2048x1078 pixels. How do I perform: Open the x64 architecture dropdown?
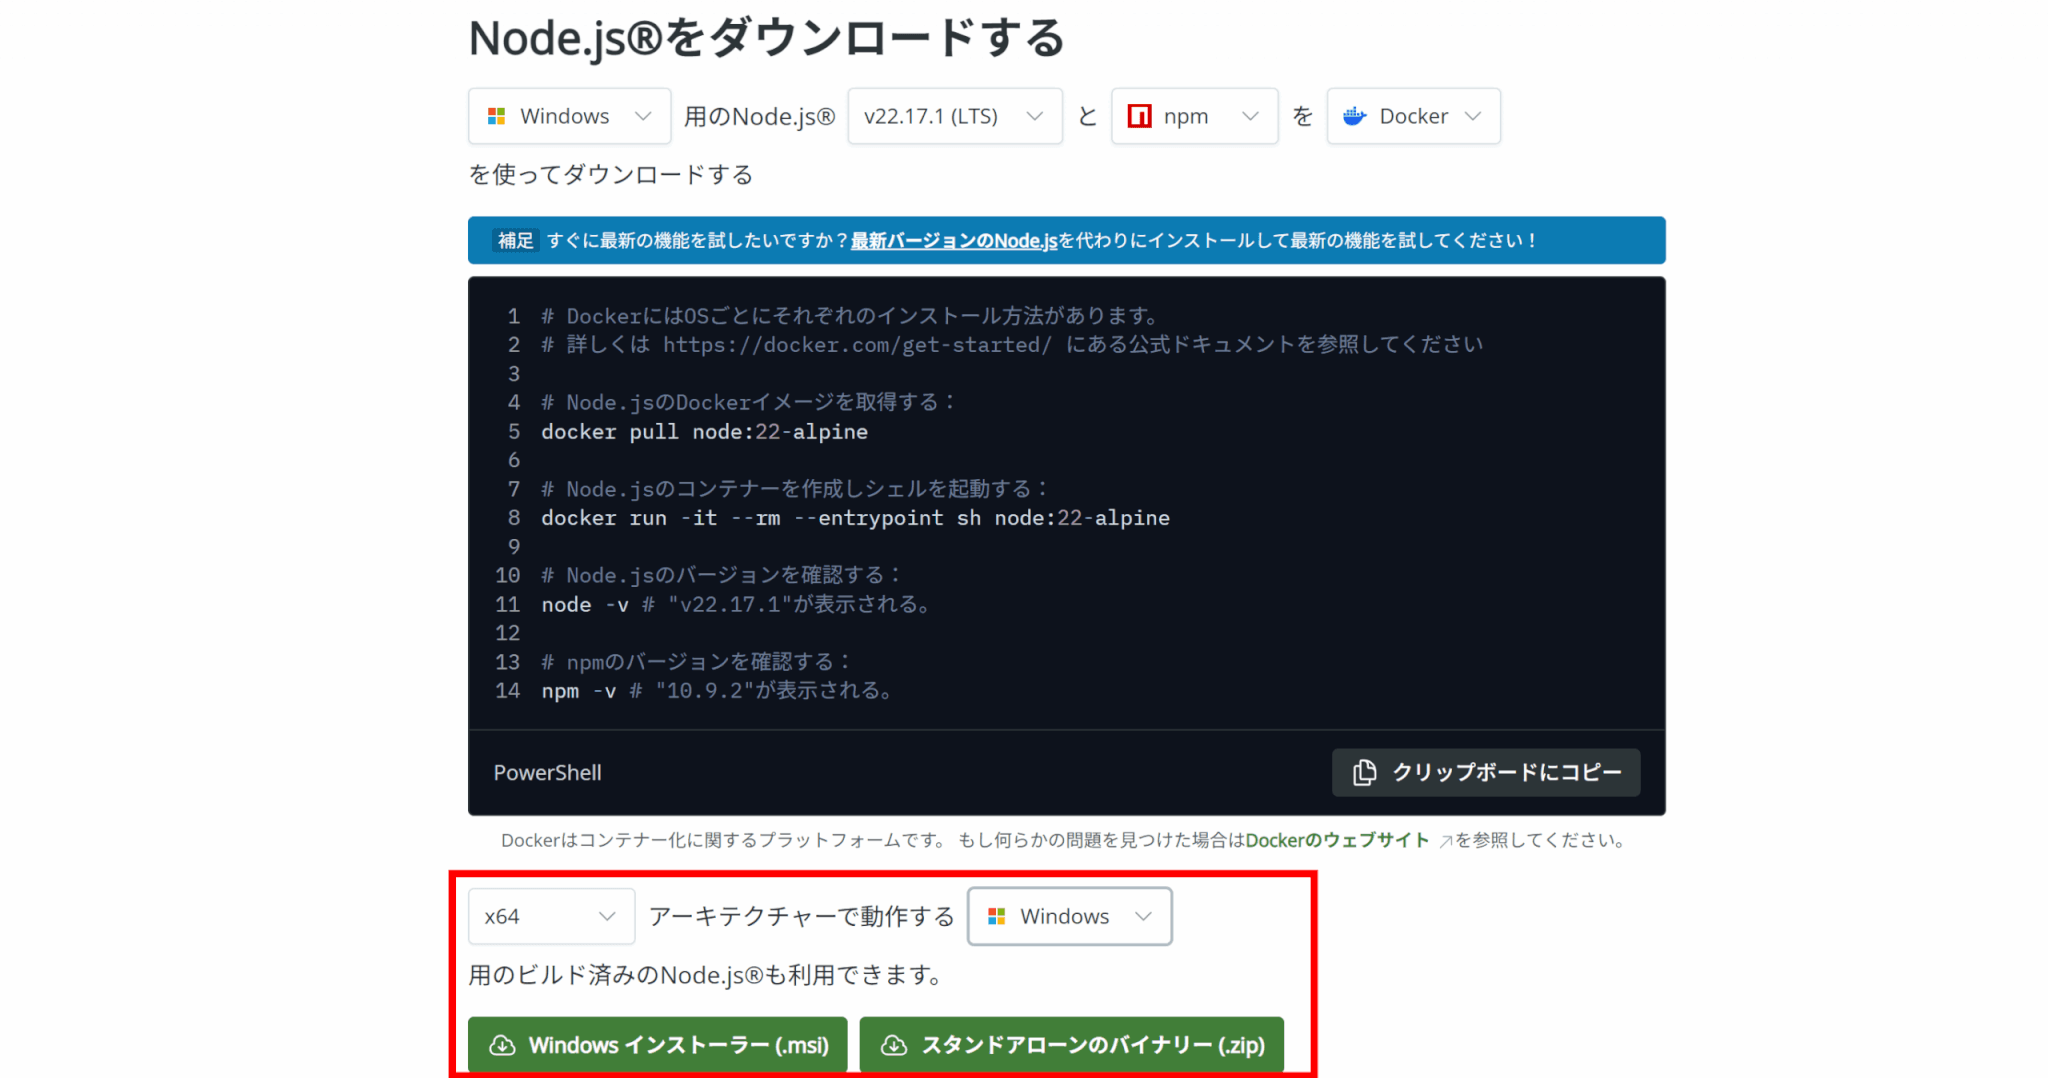(551, 916)
